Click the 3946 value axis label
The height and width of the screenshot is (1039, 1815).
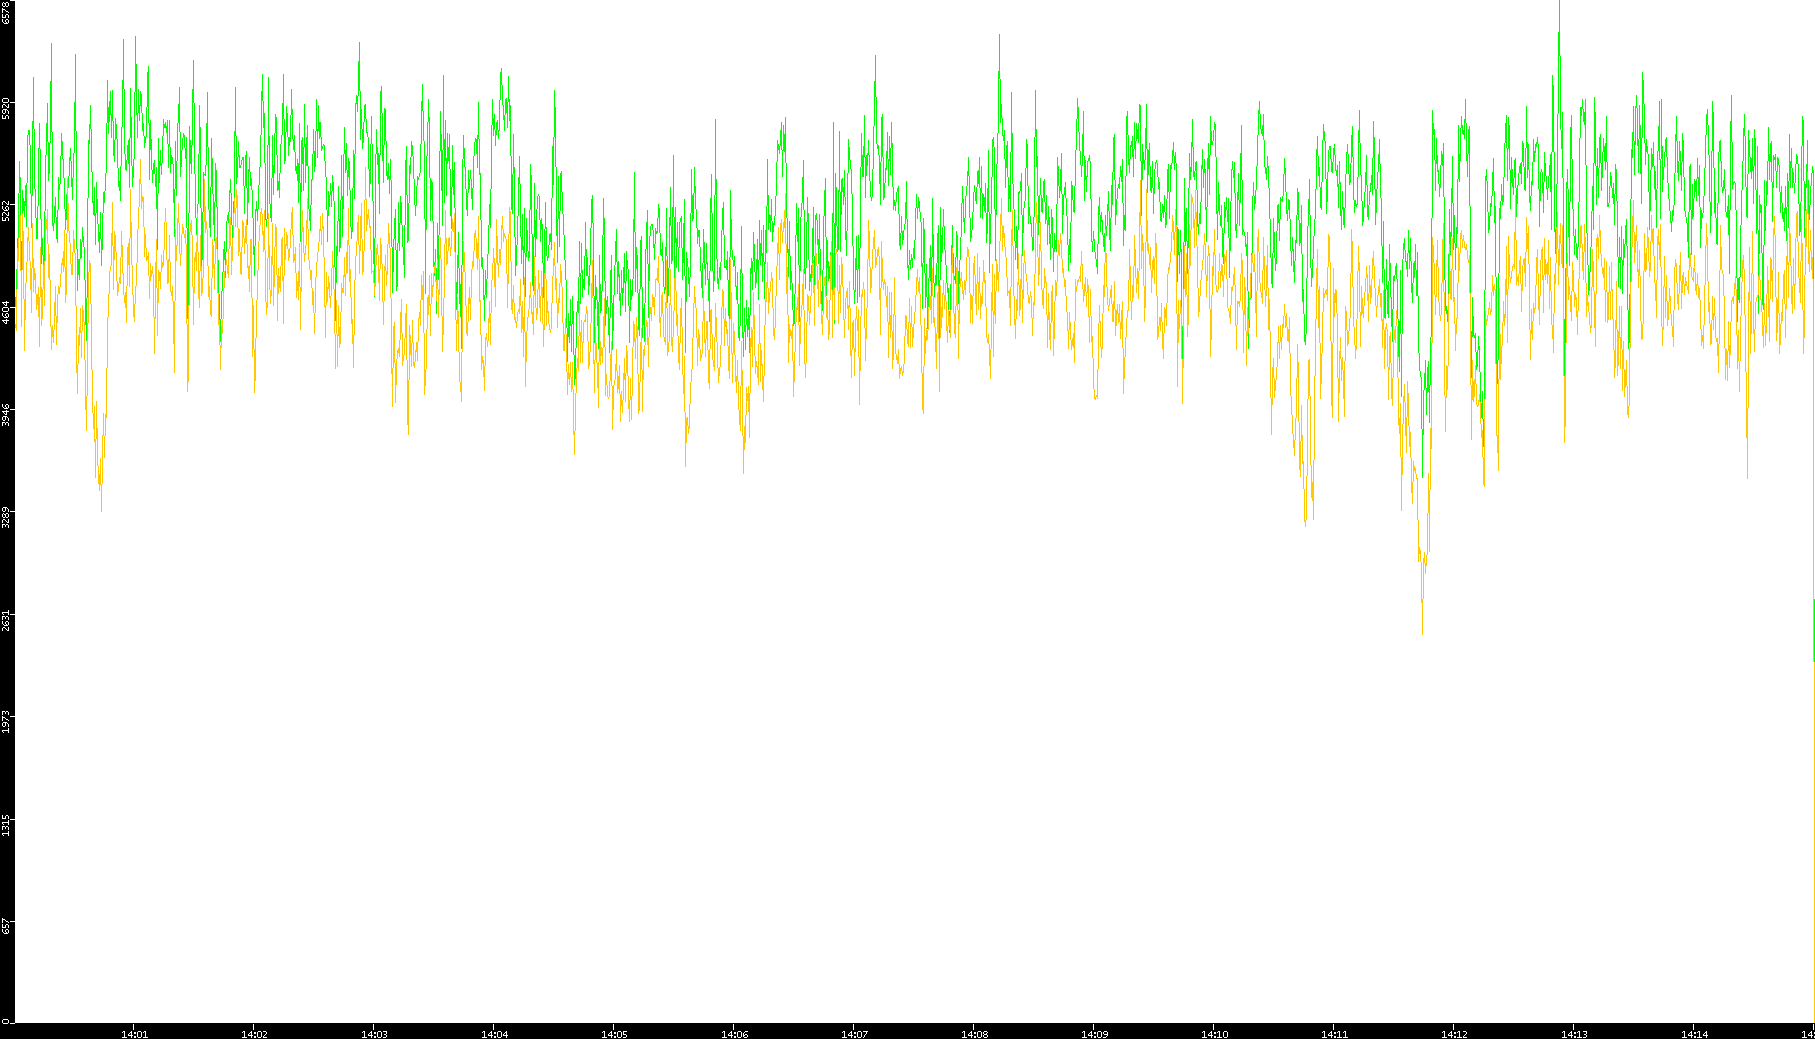(6, 414)
